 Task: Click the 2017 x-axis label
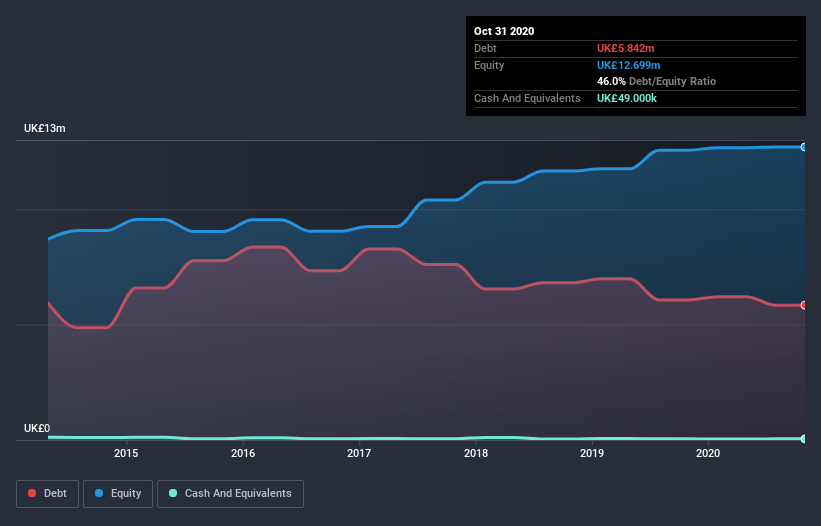coord(359,453)
